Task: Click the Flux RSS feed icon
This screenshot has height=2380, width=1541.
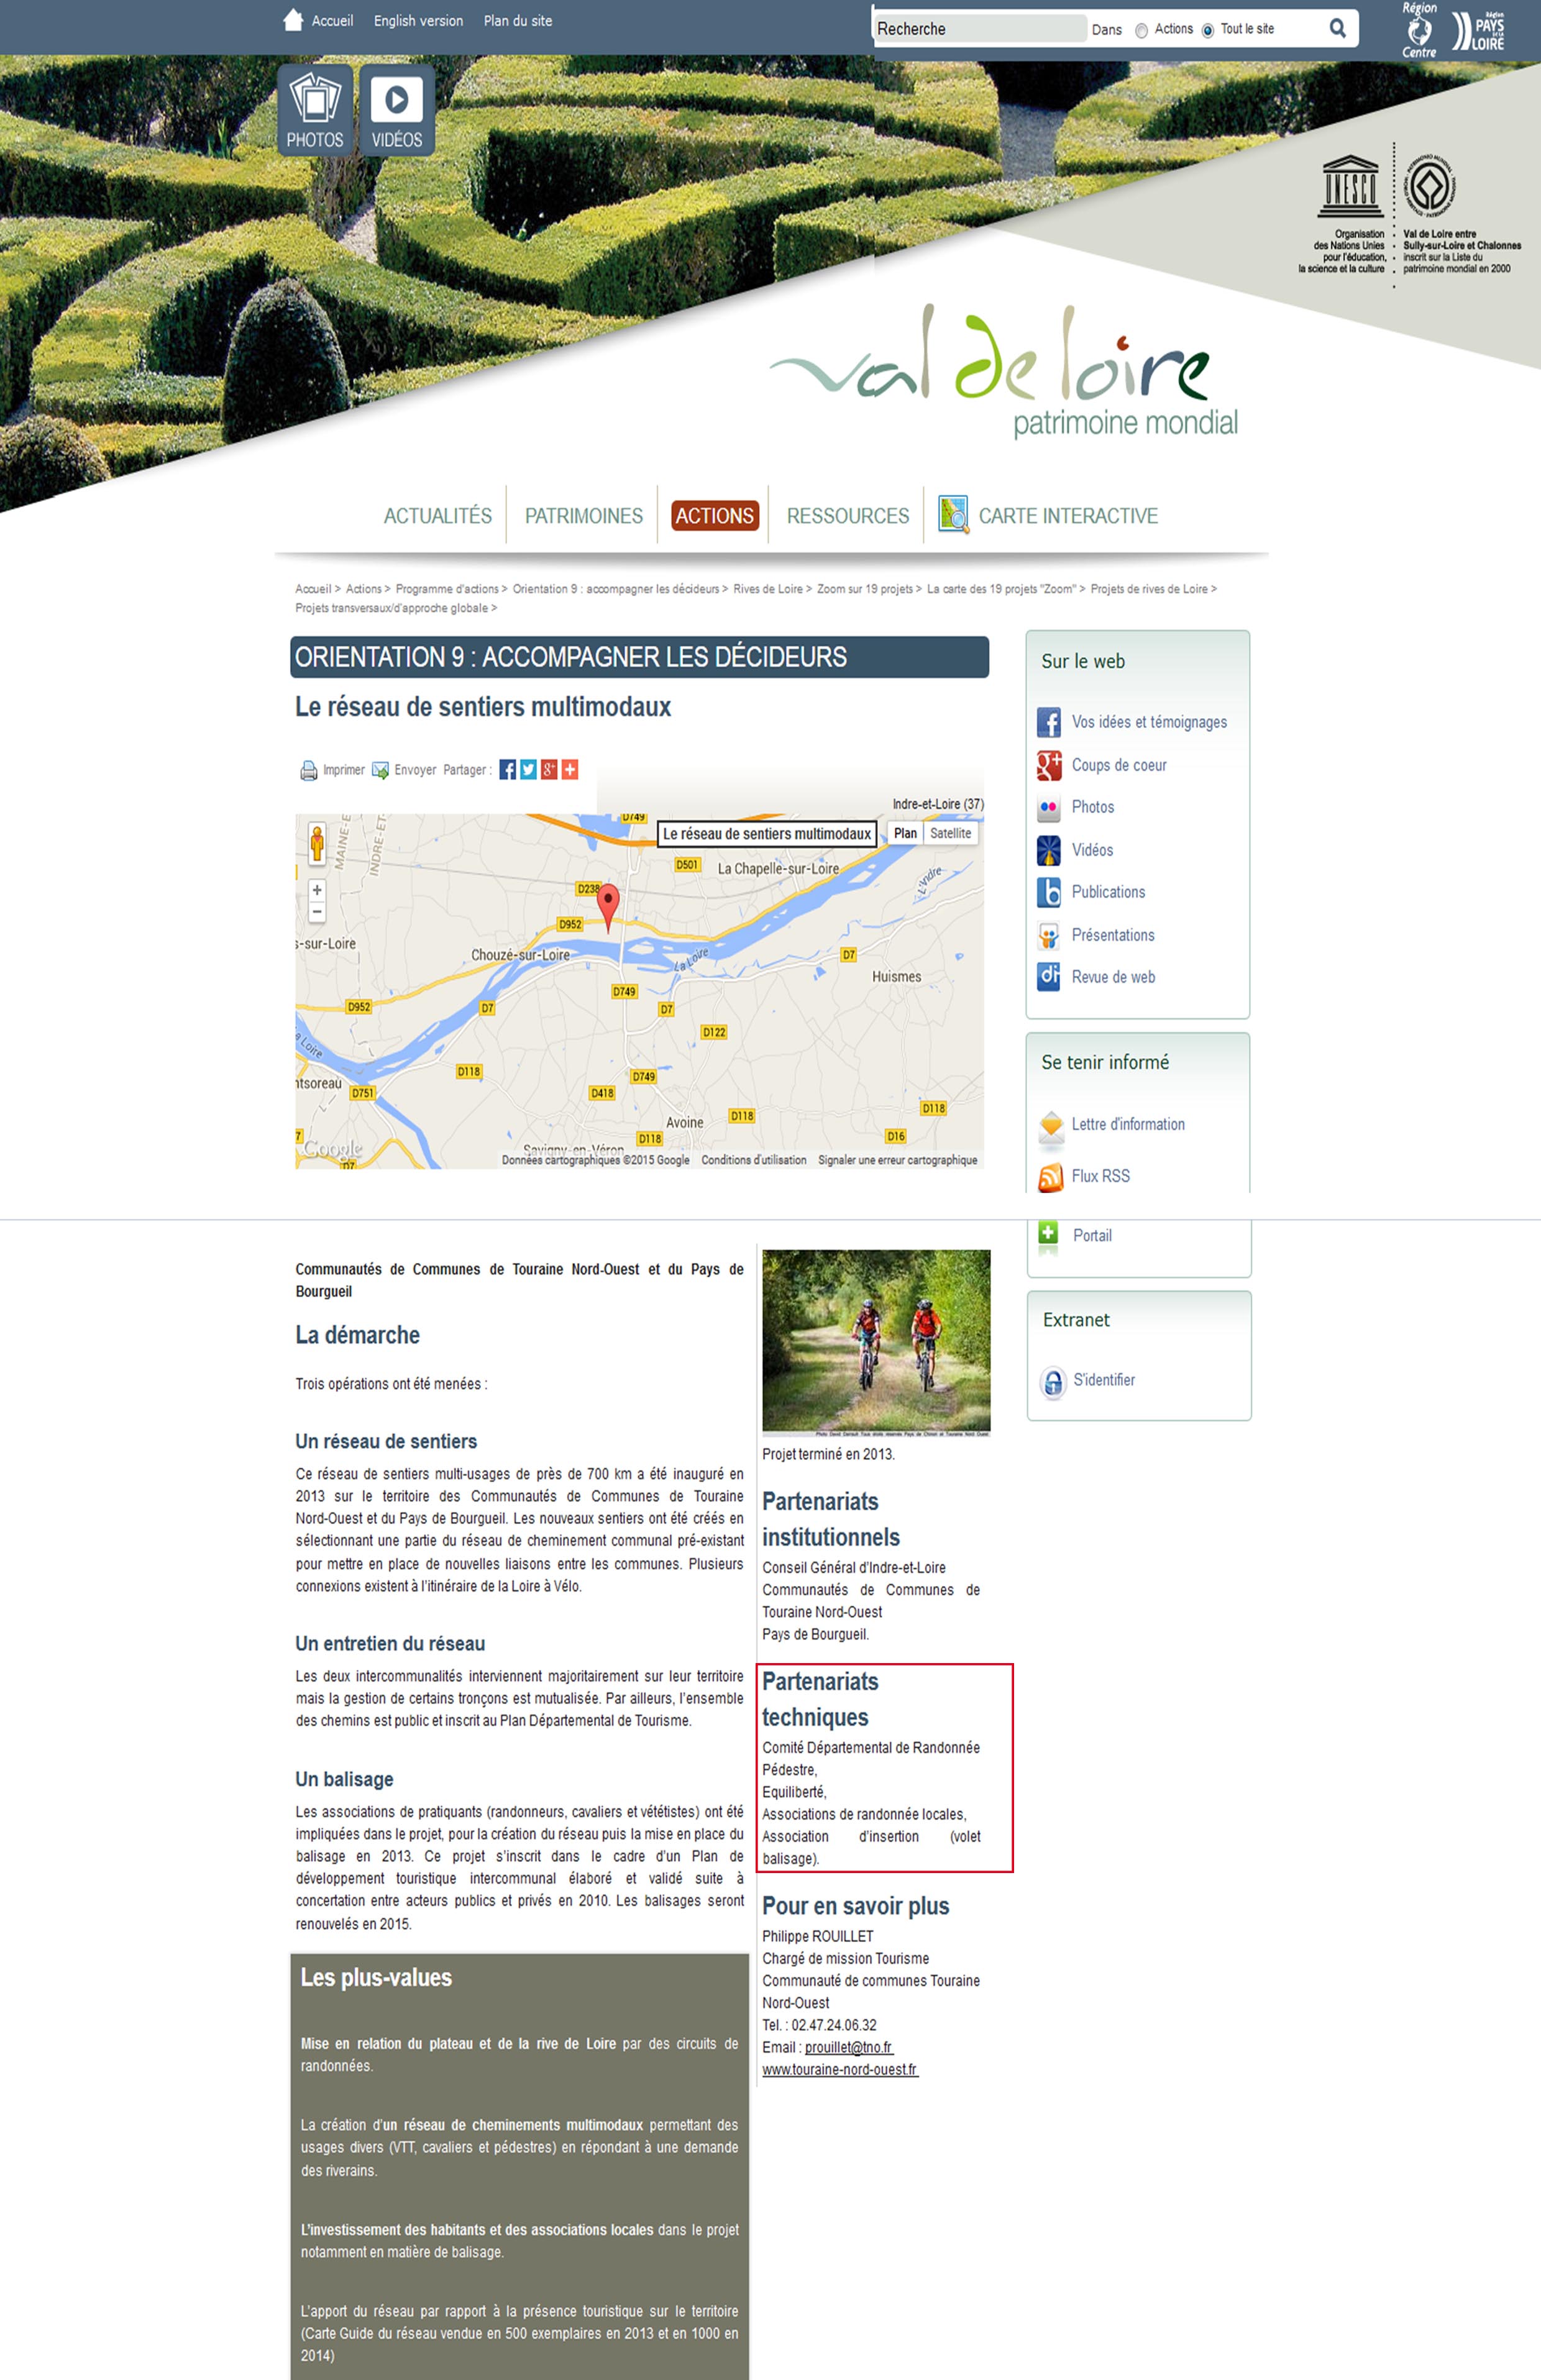Action: (x=1051, y=1177)
